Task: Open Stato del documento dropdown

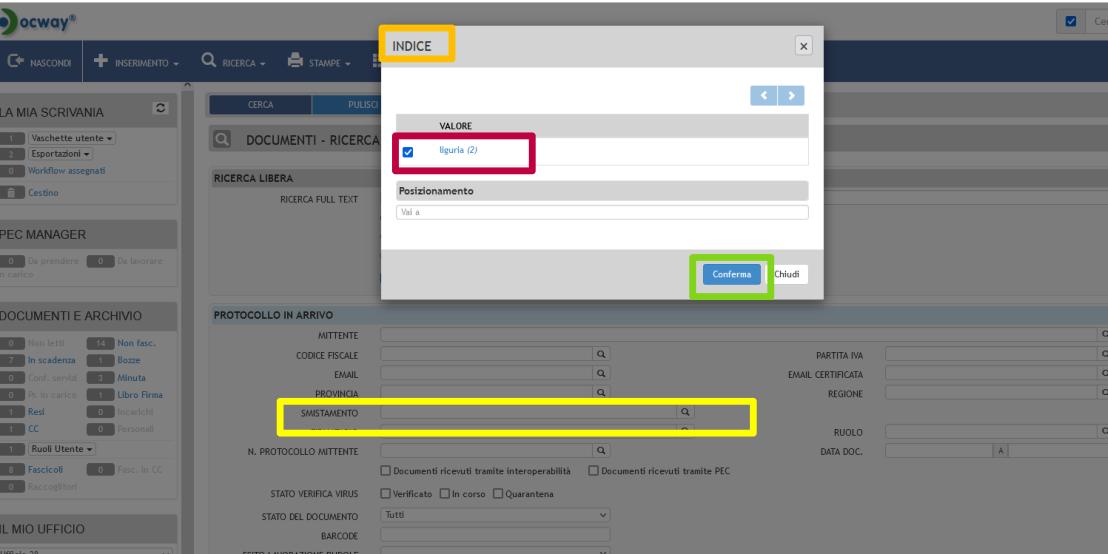Action: click(x=495, y=515)
